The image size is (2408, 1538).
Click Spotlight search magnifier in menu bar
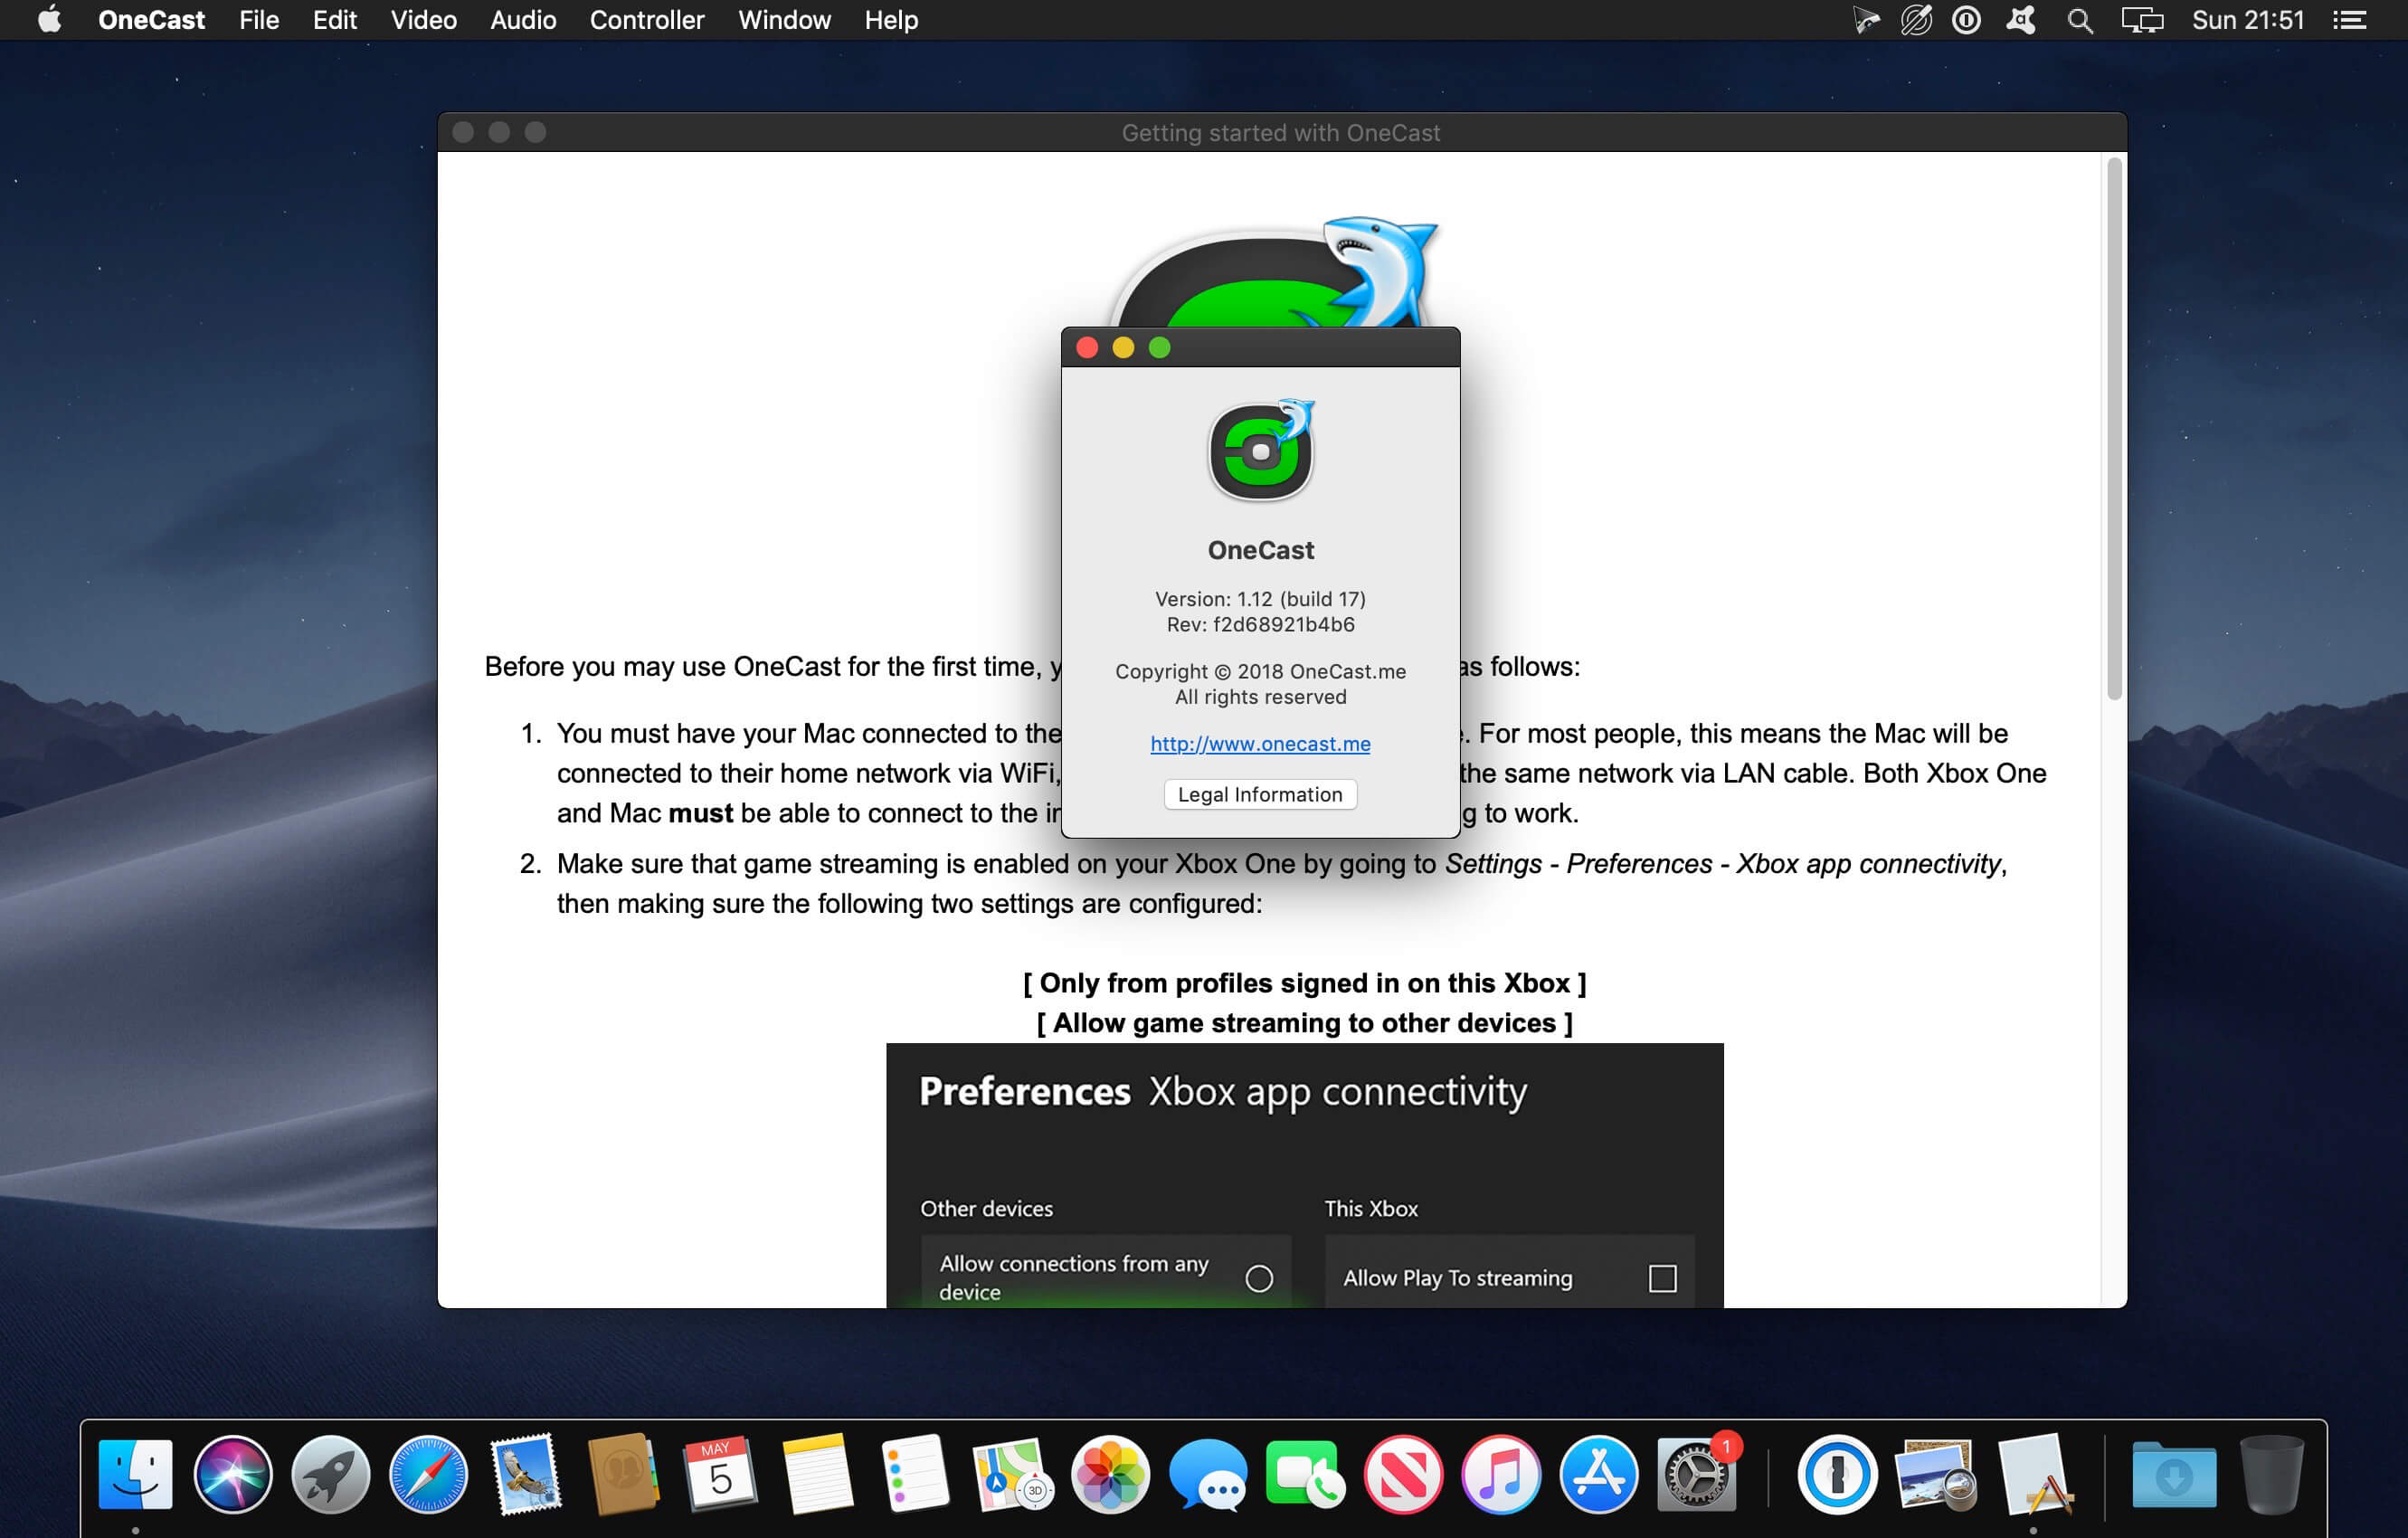tap(2080, 20)
